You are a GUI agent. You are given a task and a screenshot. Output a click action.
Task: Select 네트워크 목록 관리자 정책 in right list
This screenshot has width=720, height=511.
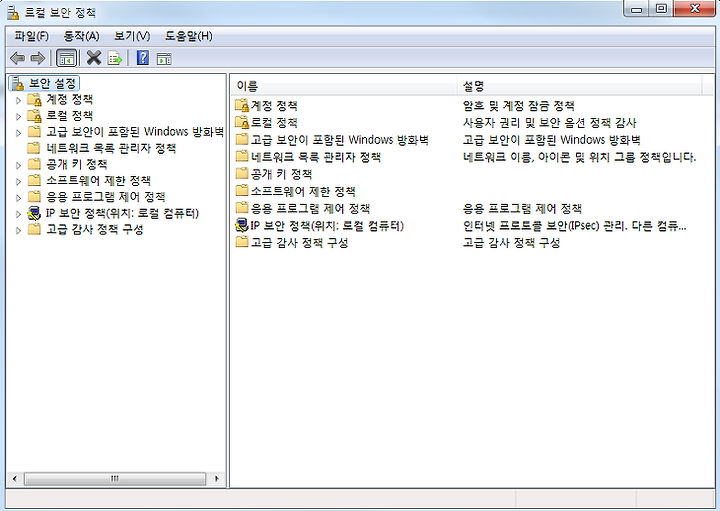coord(315,157)
